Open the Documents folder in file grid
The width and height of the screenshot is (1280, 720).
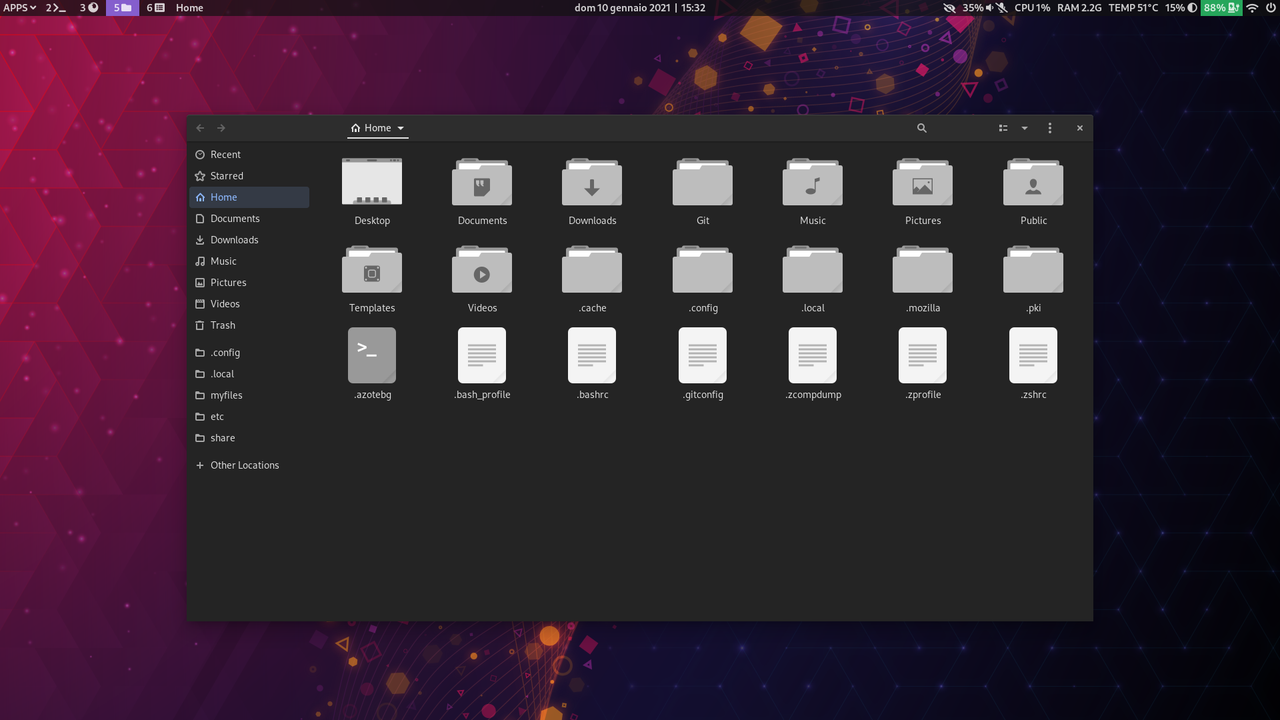tap(482, 182)
